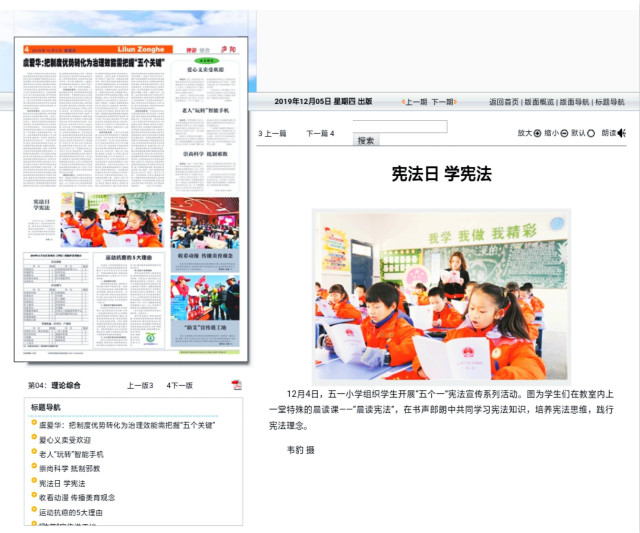
Task: Click the newspaper headline 虞爱华 on page preview
Action: (94, 62)
